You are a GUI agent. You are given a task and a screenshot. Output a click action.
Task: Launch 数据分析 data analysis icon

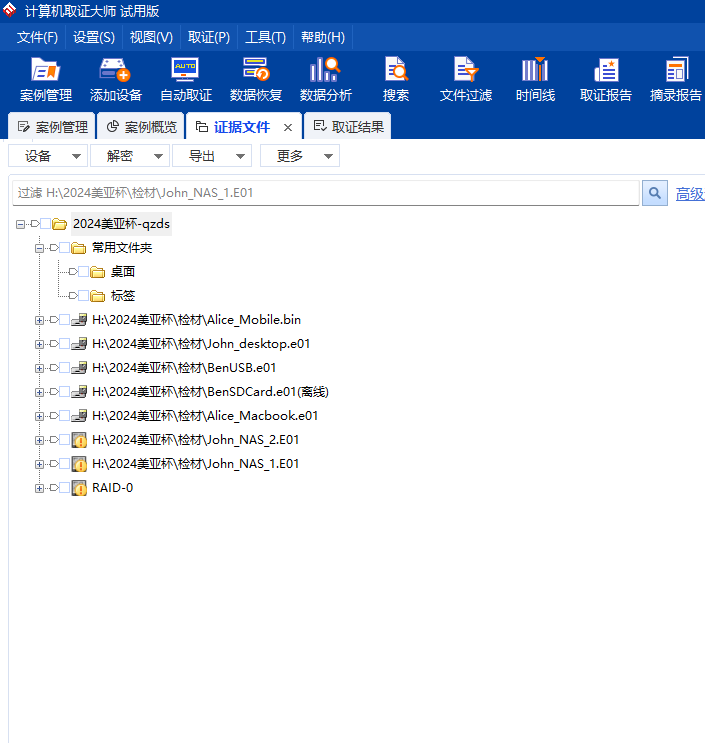(x=325, y=79)
